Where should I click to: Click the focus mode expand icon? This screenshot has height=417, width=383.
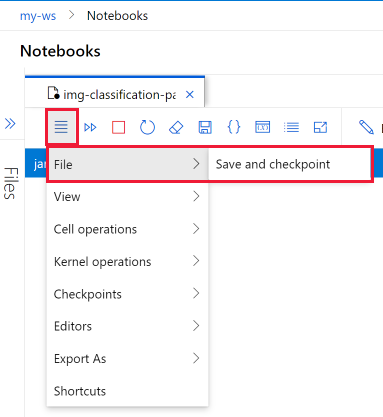pyautogui.click(x=320, y=127)
